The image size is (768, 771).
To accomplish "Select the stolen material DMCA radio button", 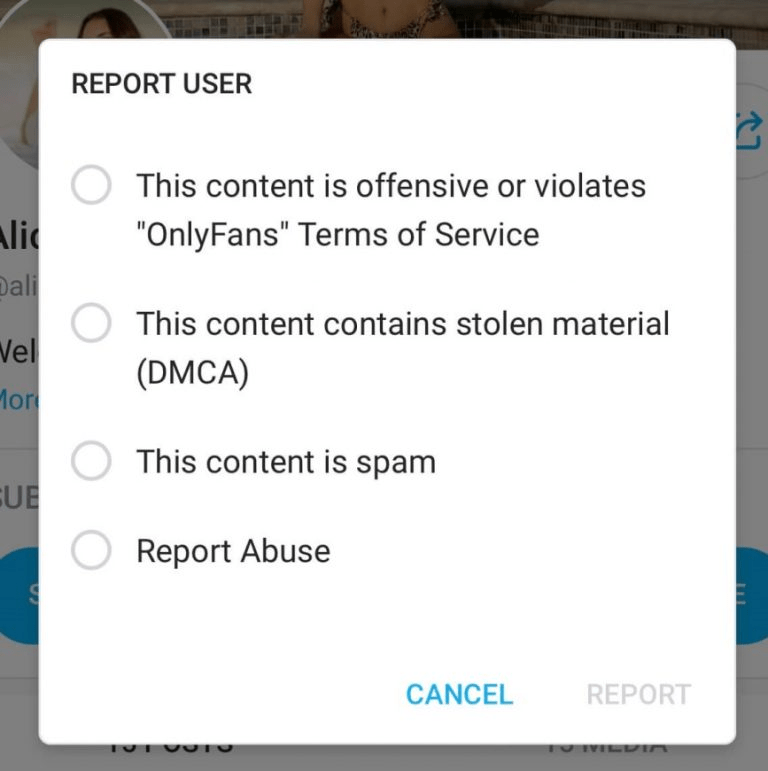I will [91, 323].
